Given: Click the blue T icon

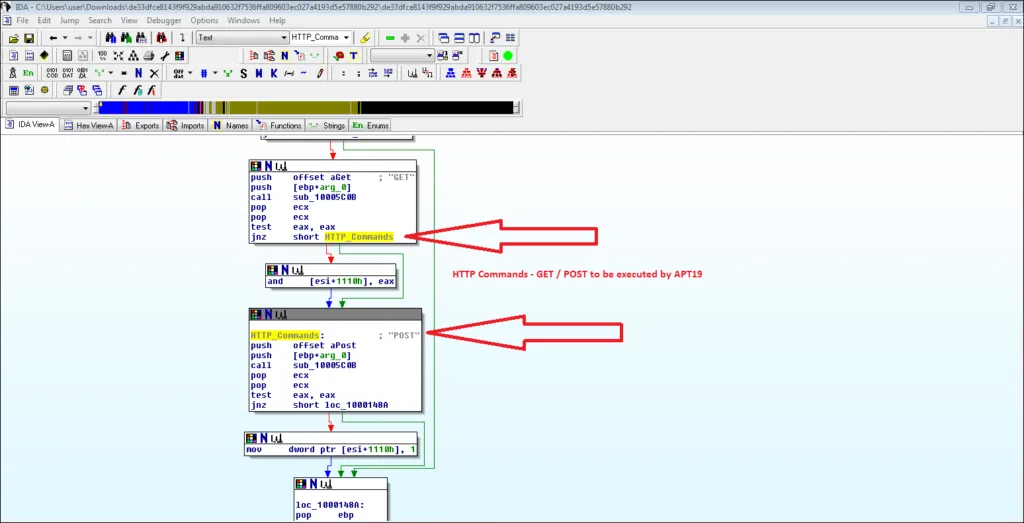Looking at the screenshot, I should coord(353,55).
